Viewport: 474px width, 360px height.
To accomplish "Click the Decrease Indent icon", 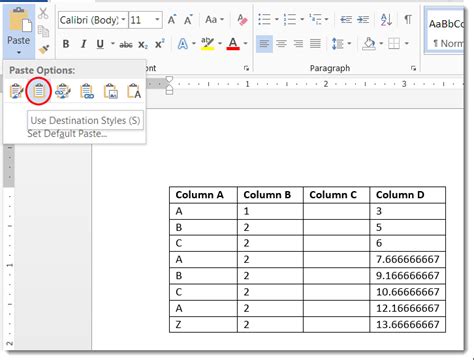I will (x=346, y=20).
